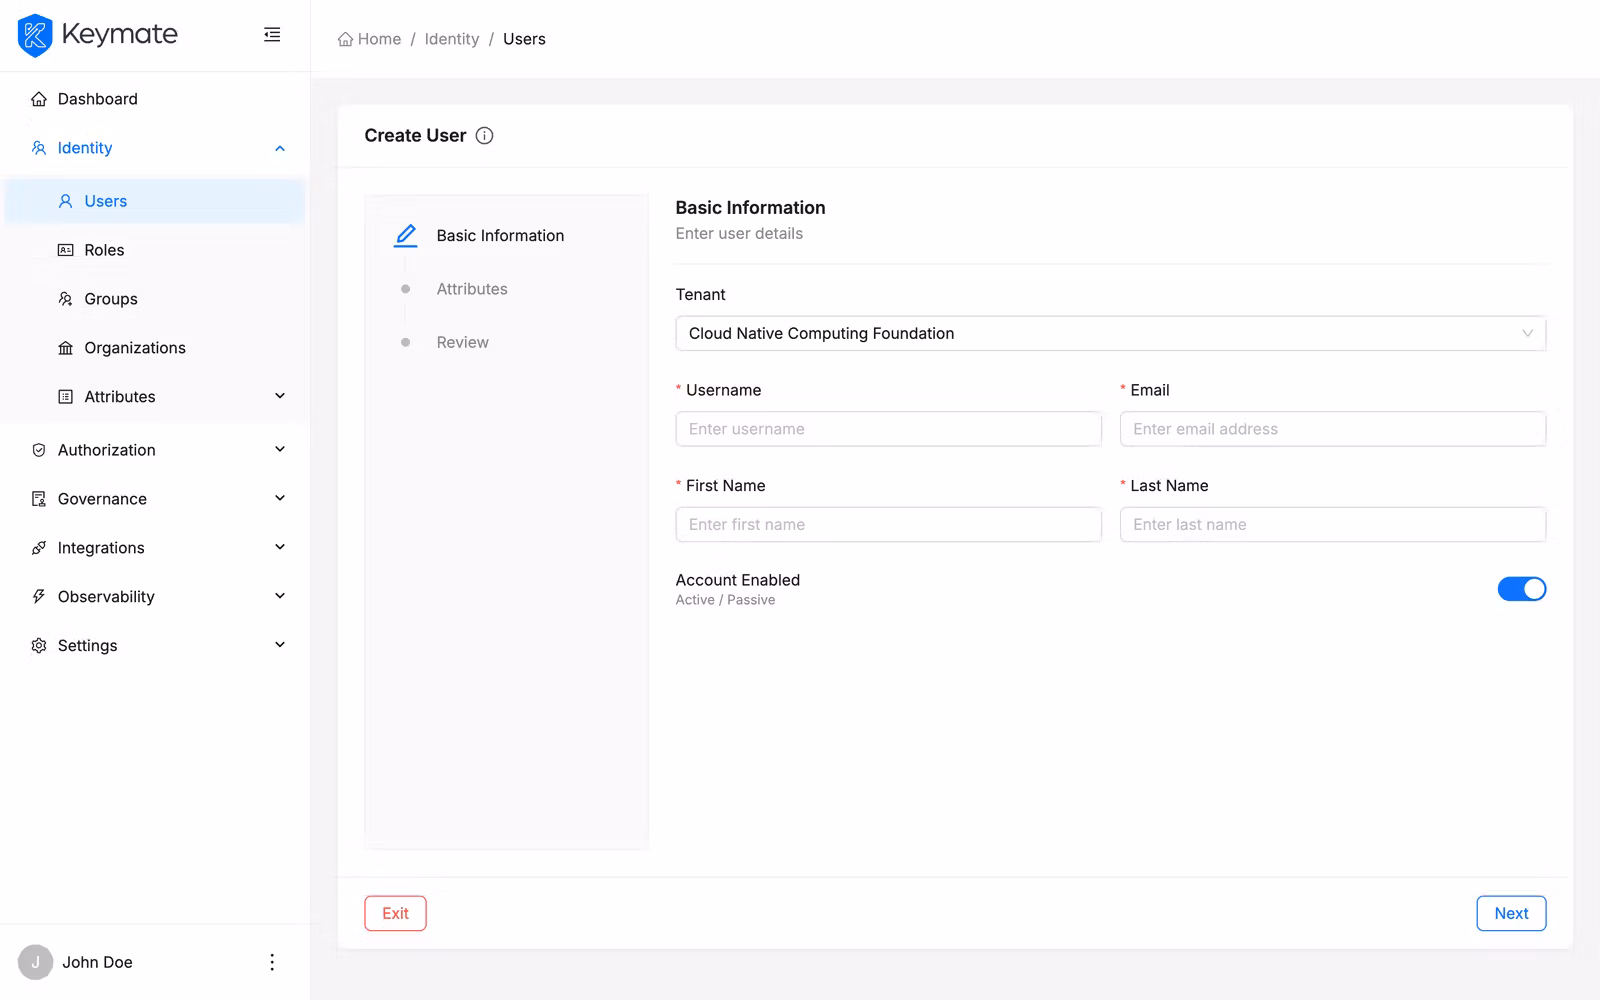Select the Organizations building icon
The width and height of the screenshot is (1600, 1000).
[64, 347]
